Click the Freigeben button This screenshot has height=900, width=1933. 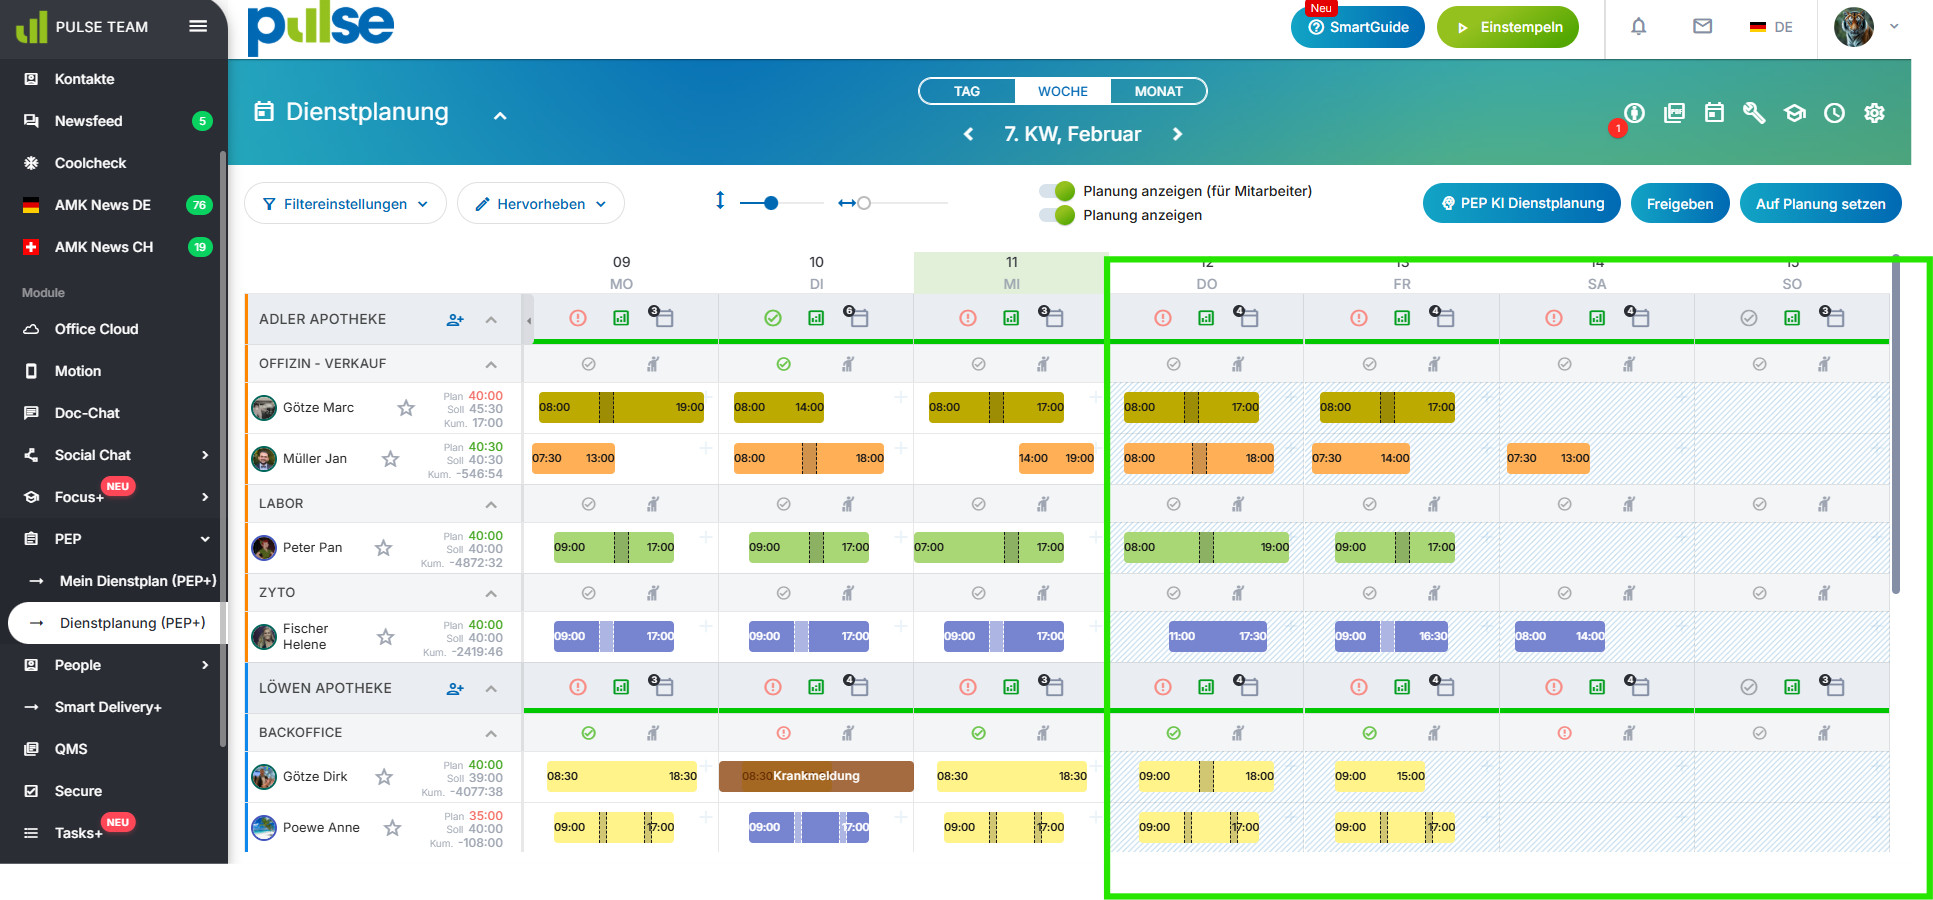1680,204
